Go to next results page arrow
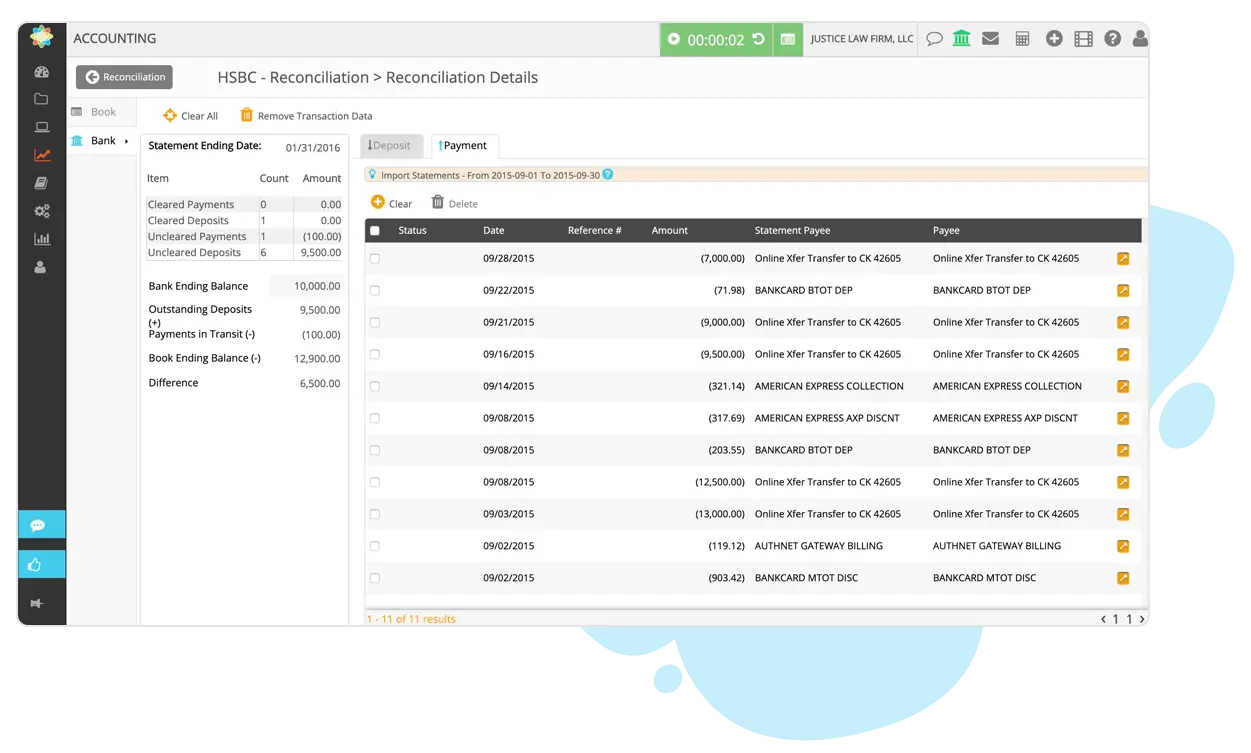Screen dimensions: 1251x753 click(x=1142, y=619)
